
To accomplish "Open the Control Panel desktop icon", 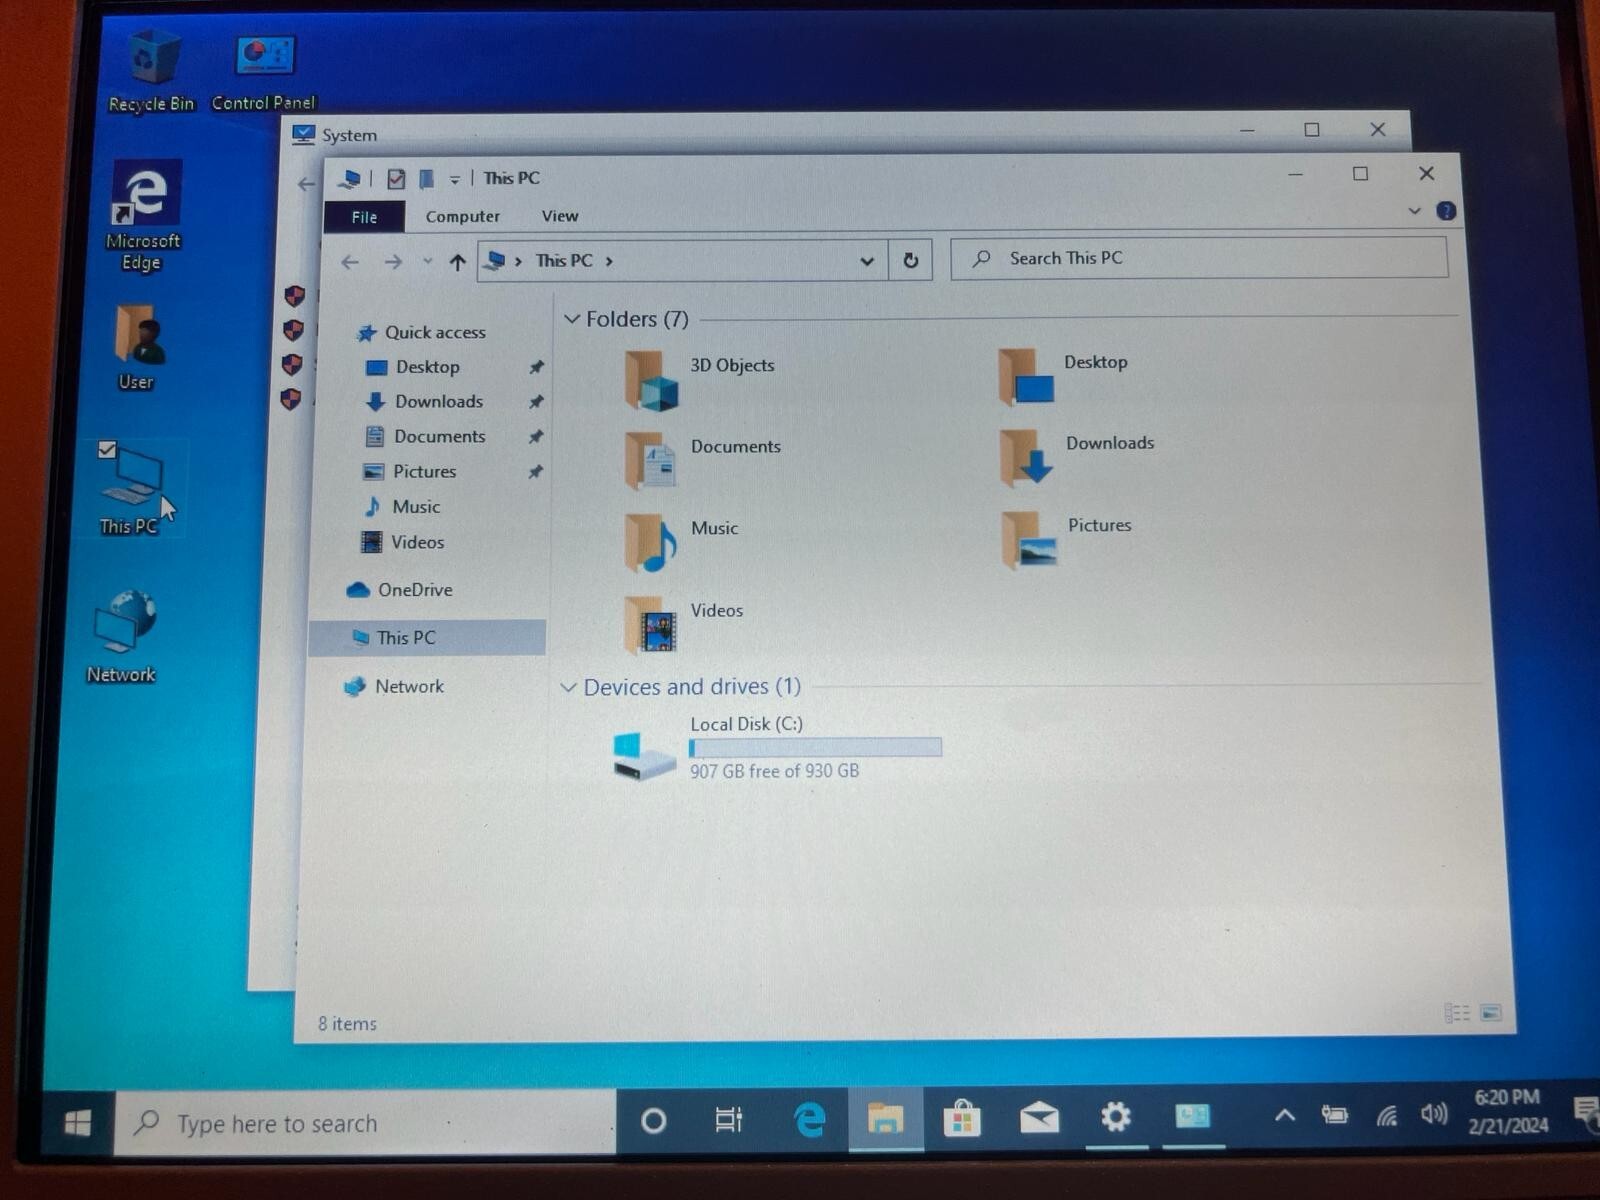I will [264, 72].
